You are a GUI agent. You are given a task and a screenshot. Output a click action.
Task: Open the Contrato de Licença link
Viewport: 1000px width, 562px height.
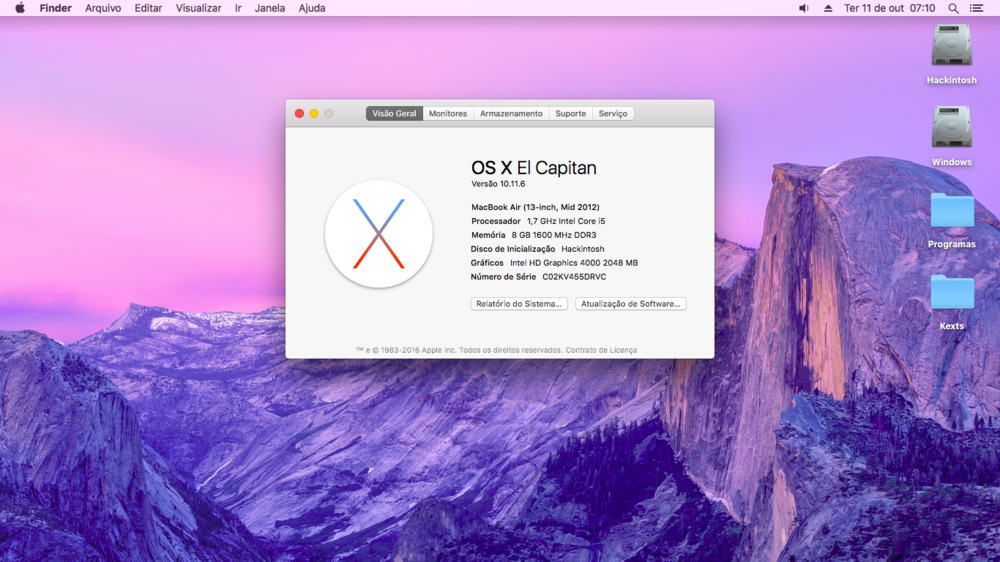601,350
